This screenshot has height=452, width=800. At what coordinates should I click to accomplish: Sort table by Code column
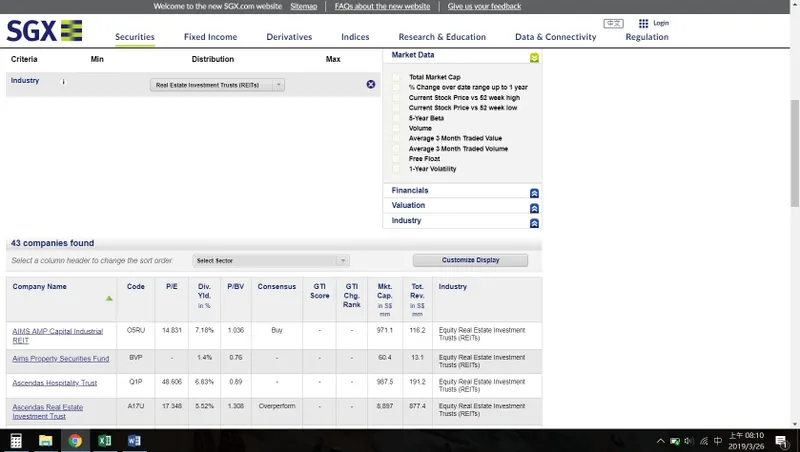136,287
